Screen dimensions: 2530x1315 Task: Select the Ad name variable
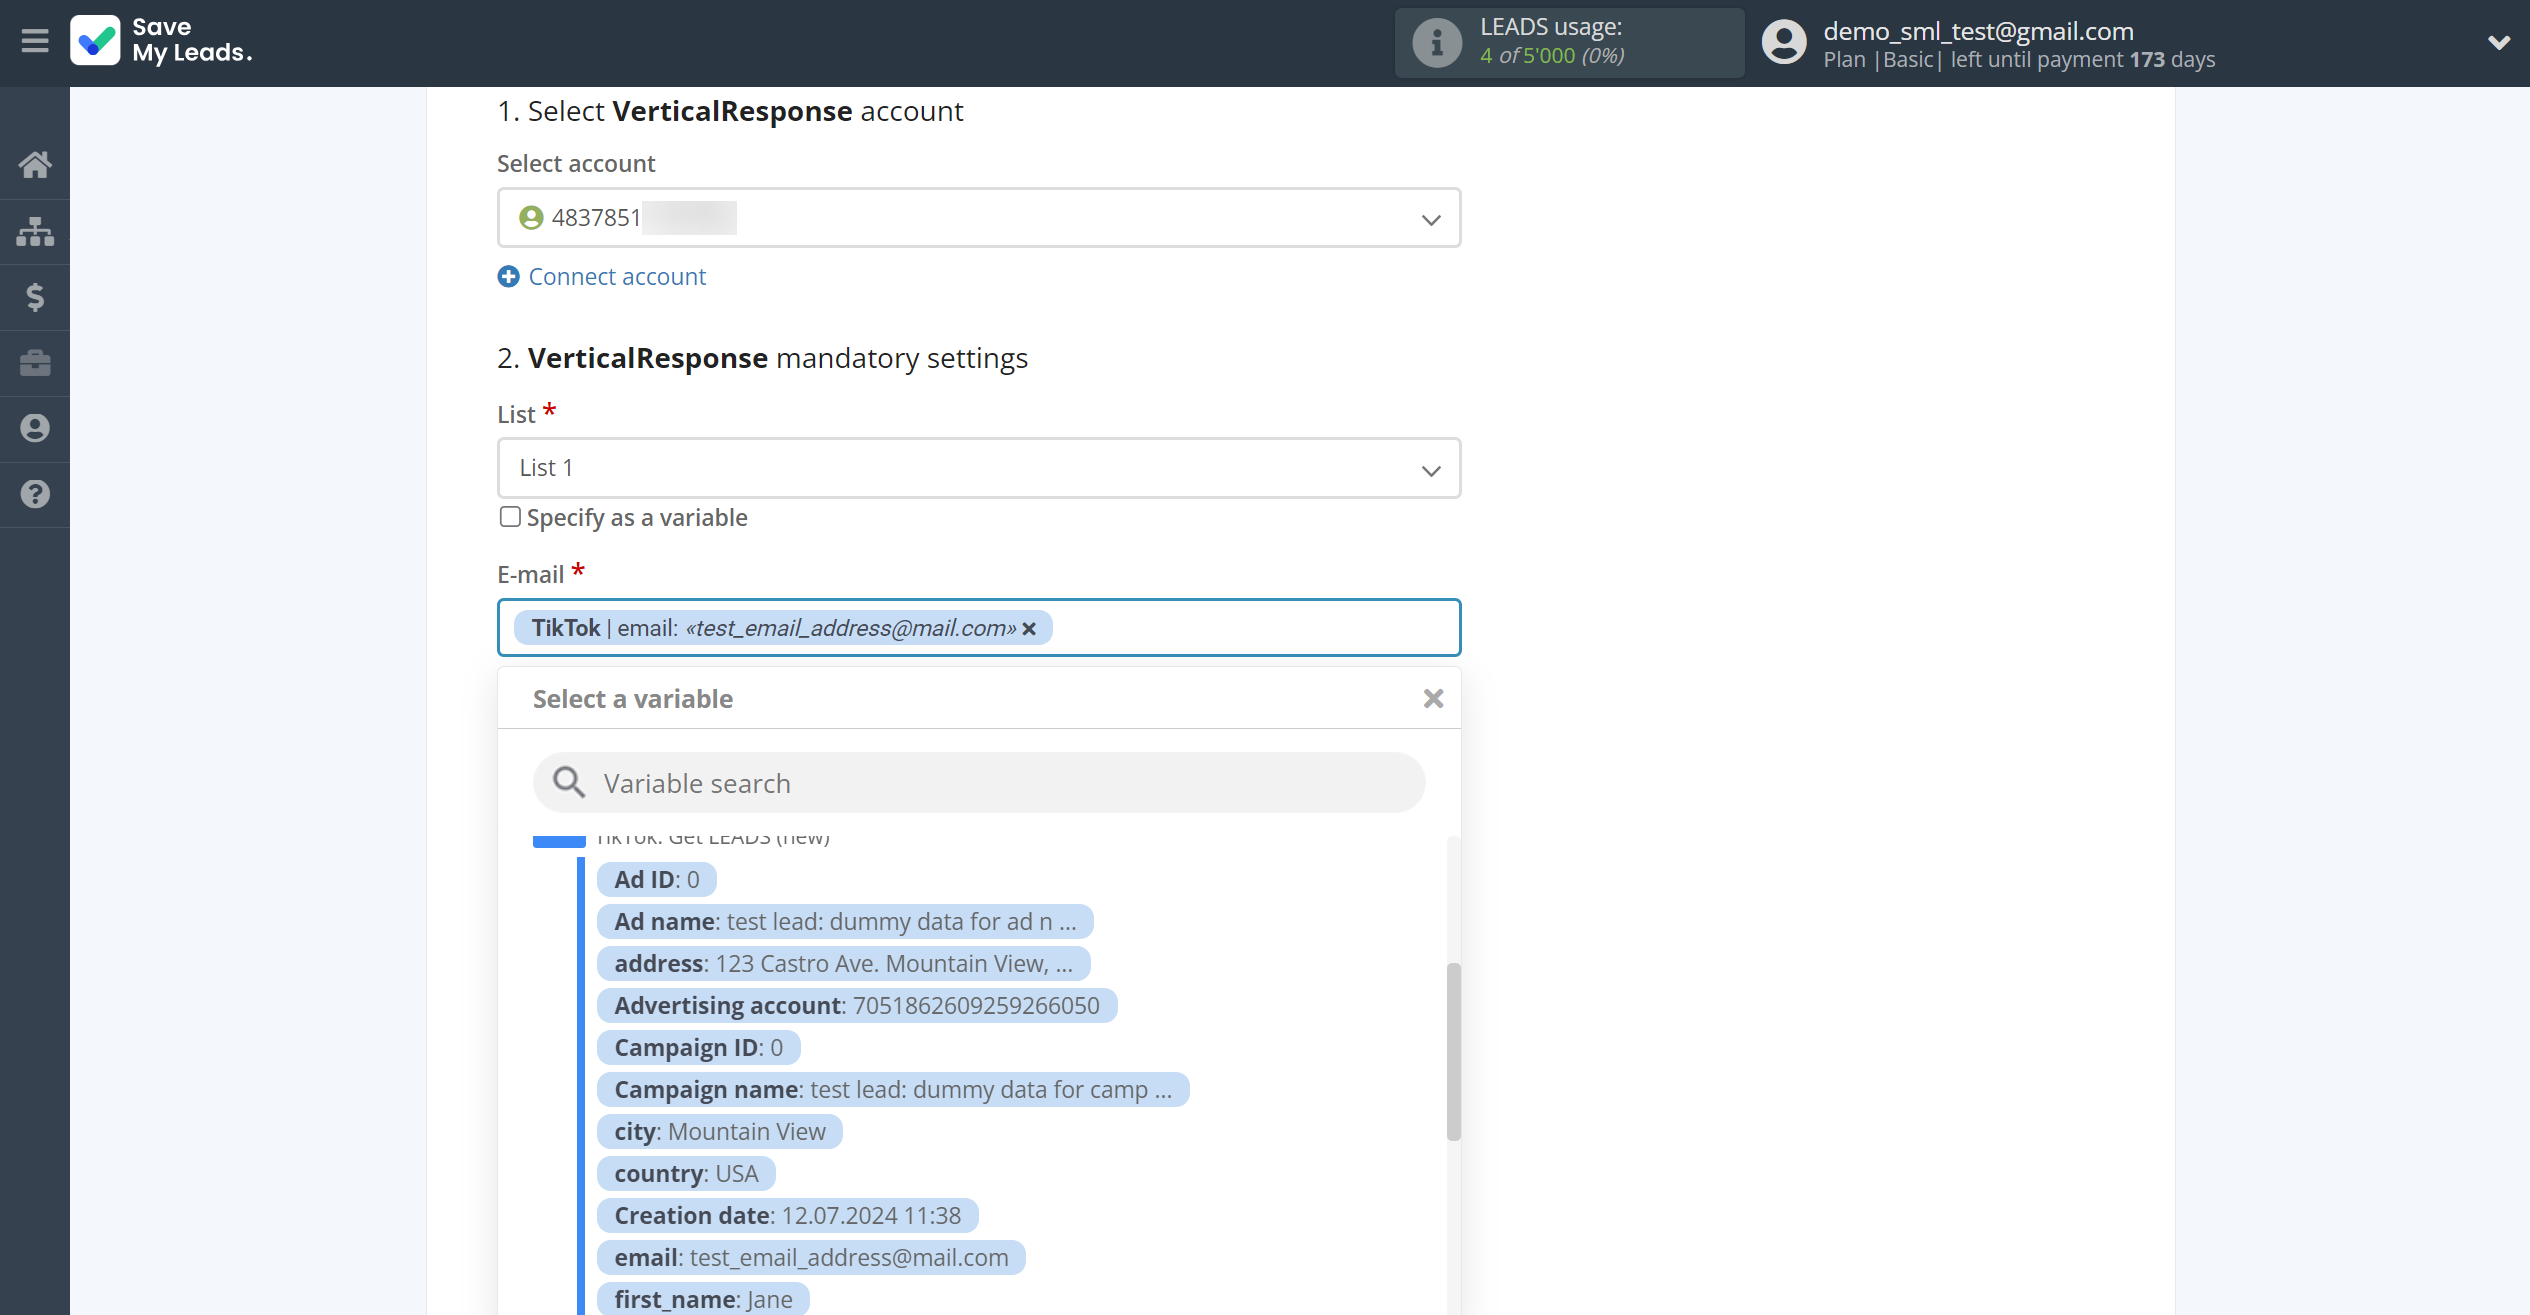coord(845,922)
